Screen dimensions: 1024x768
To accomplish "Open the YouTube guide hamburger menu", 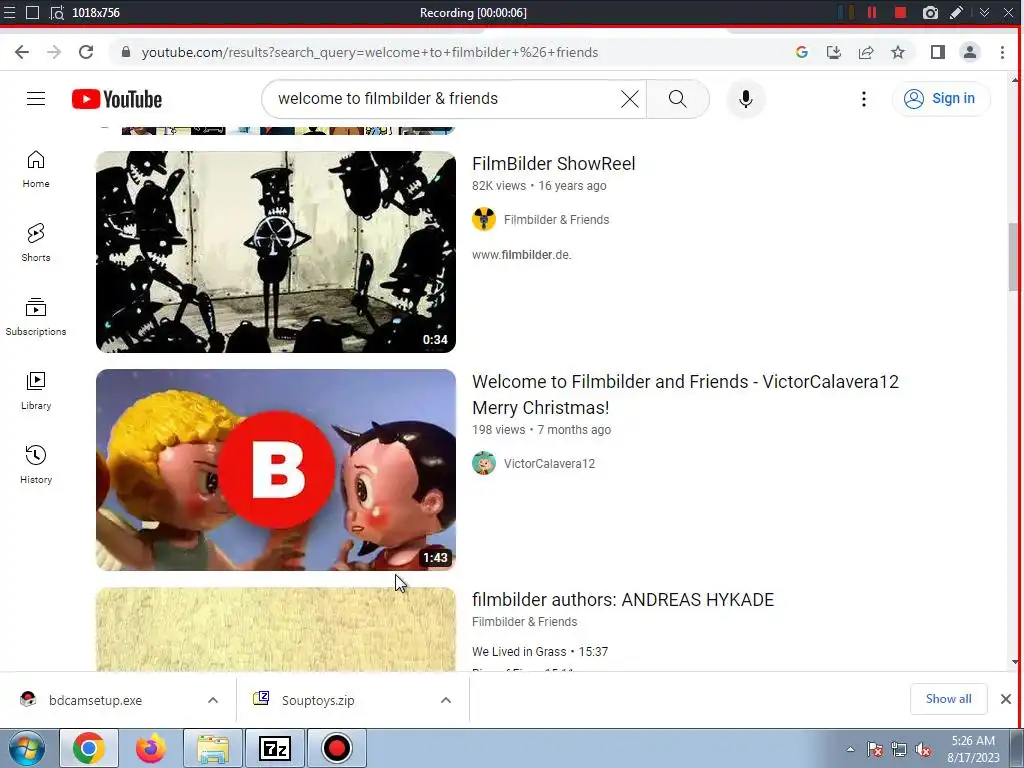I will tap(36, 99).
